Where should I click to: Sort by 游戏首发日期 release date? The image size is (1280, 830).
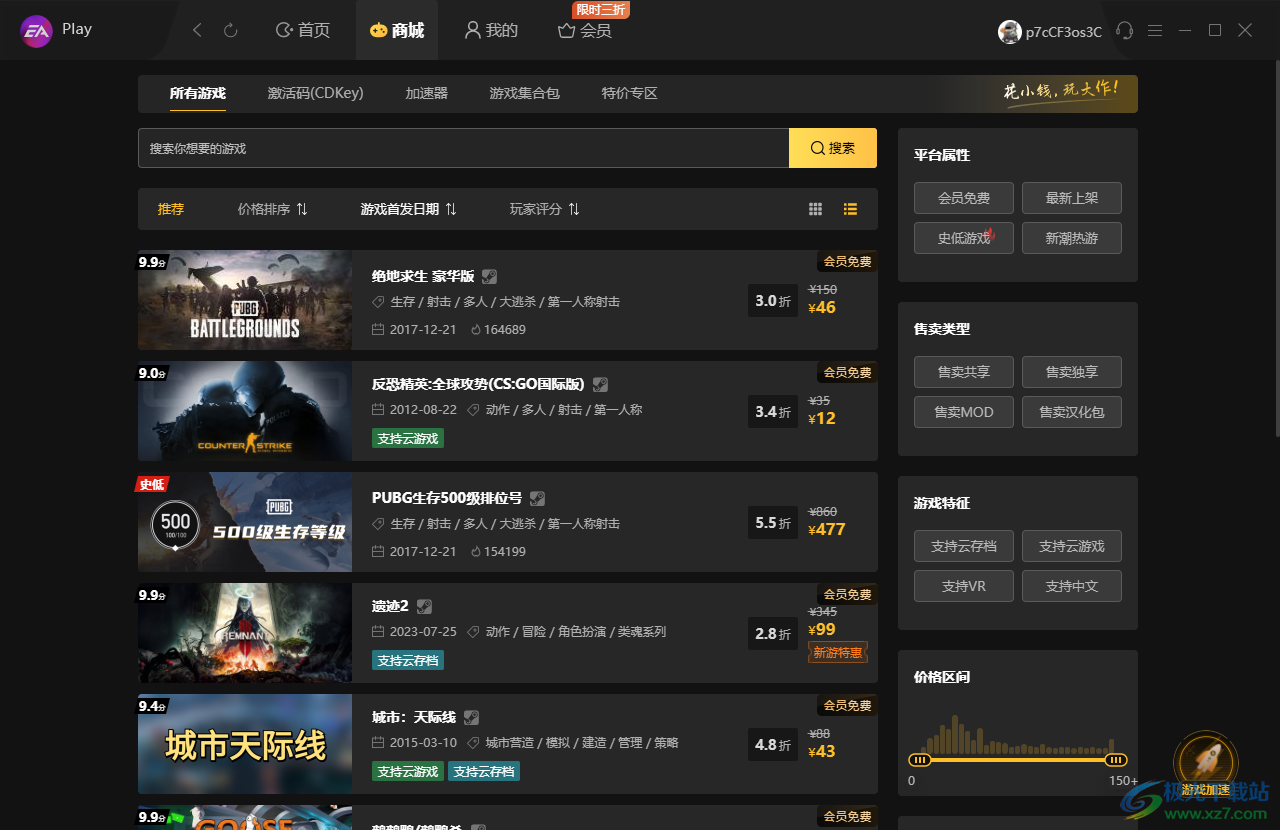coord(409,209)
